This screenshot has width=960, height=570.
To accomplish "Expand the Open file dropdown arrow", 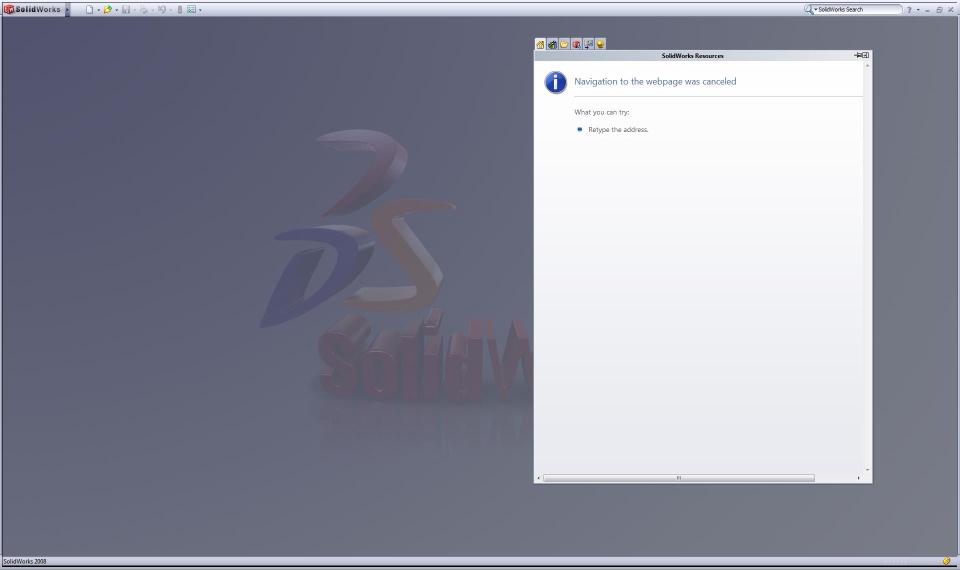I will coord(116,10).
